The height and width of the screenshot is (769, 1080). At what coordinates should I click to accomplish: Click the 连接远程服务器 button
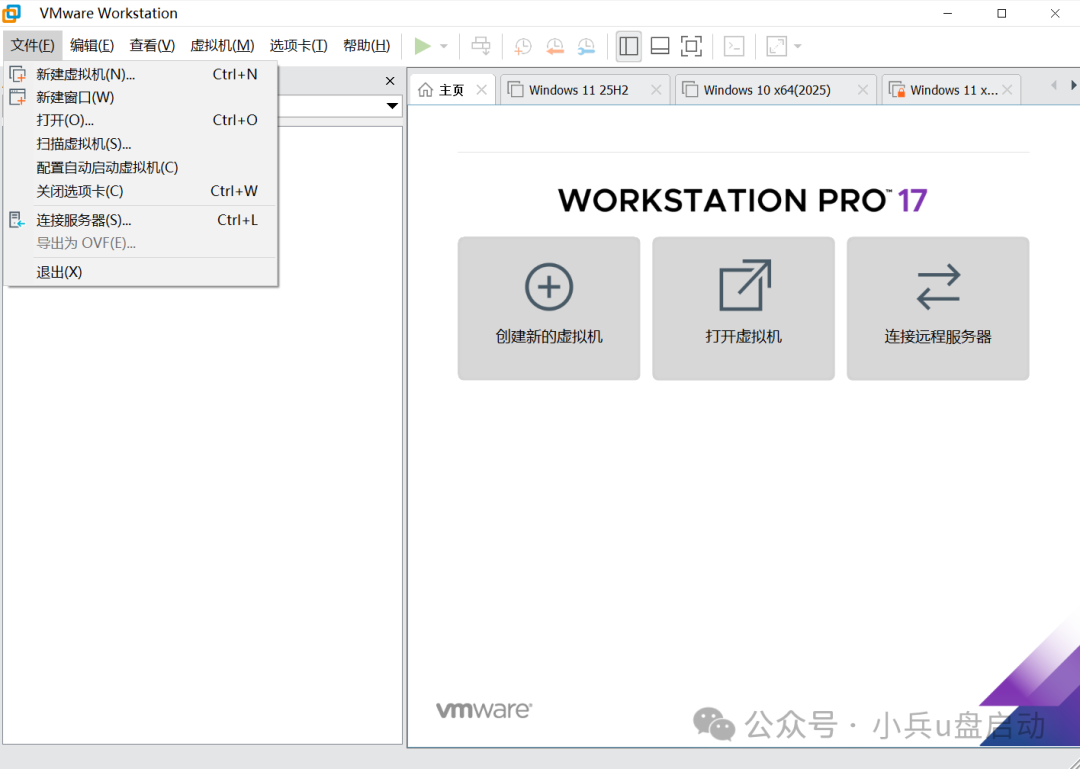coord(937,308)
